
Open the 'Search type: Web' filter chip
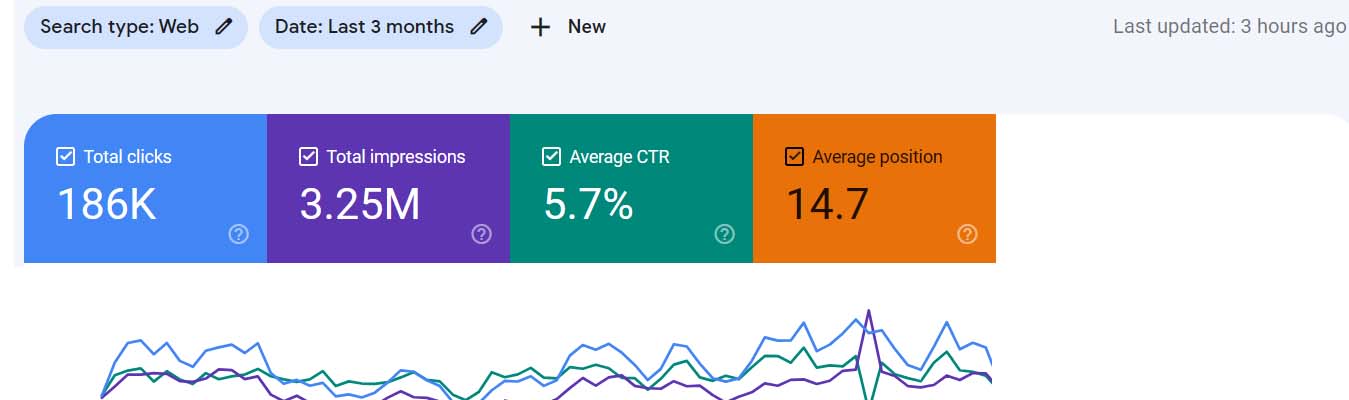pos(119,27)
